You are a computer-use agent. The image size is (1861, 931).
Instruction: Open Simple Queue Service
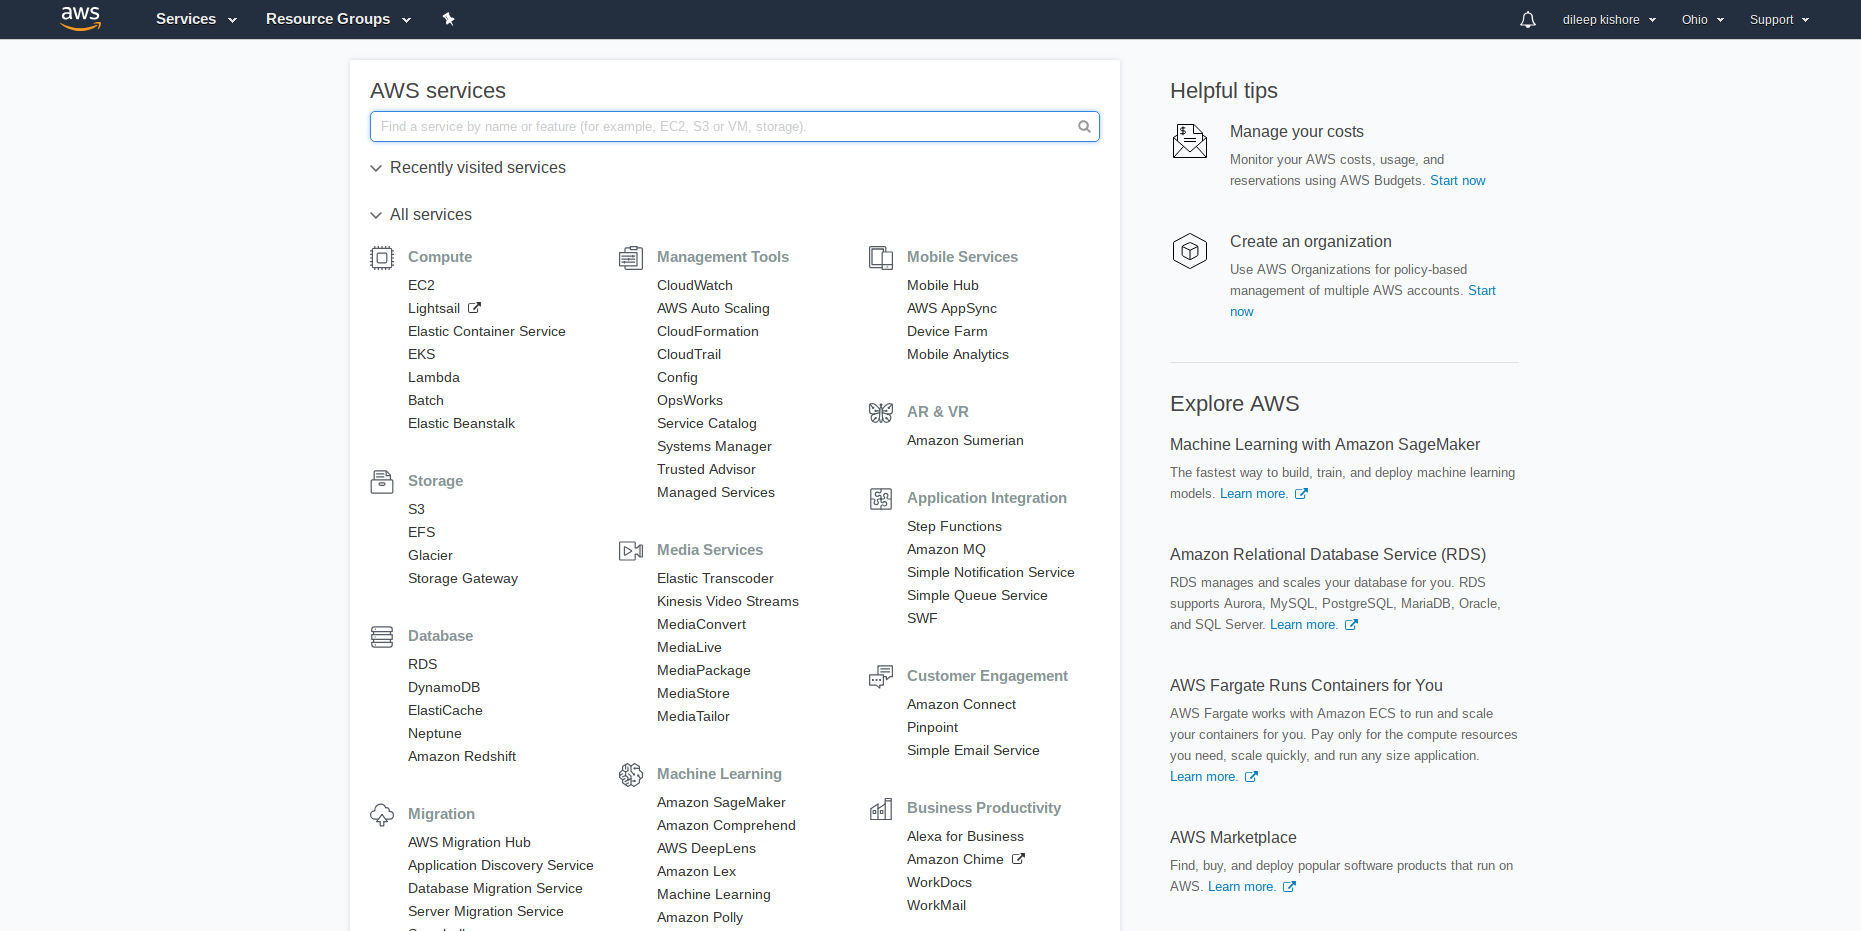click(977, 596)
